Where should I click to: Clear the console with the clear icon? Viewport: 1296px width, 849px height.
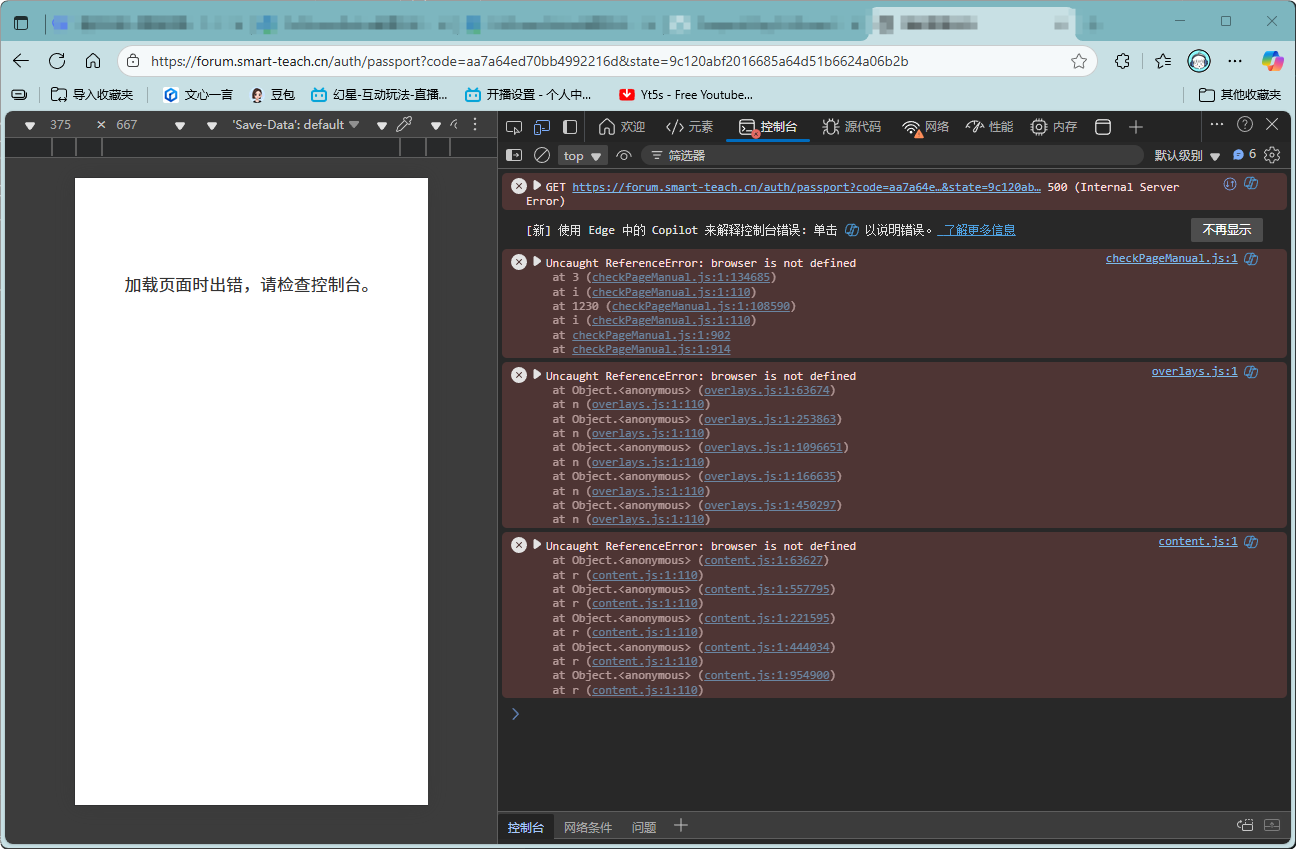(542, 155)
